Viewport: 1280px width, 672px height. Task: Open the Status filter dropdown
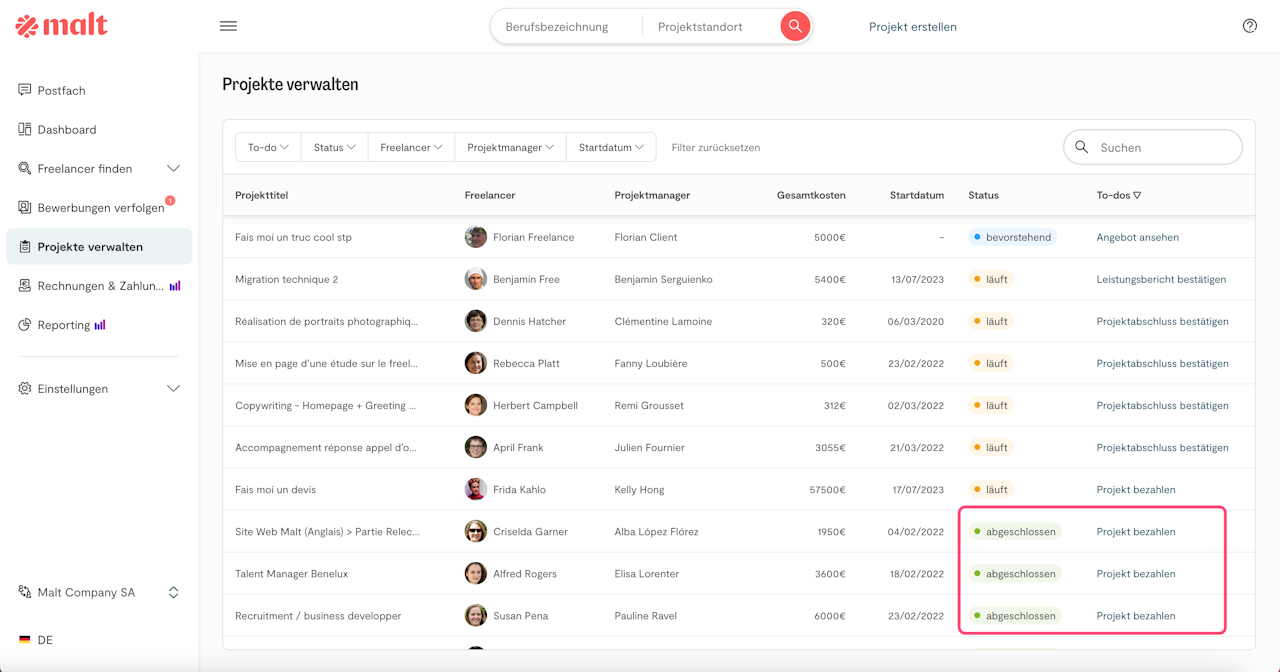(334, 147)
